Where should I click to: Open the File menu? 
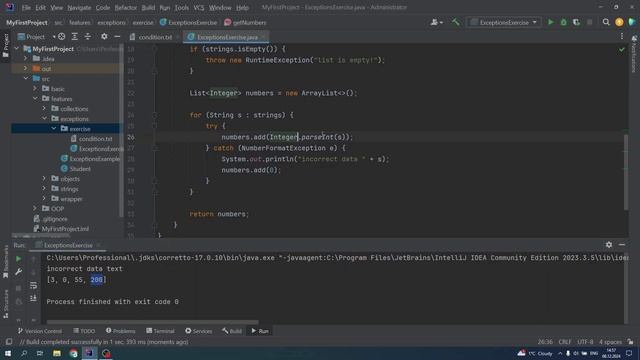point(26,8)
